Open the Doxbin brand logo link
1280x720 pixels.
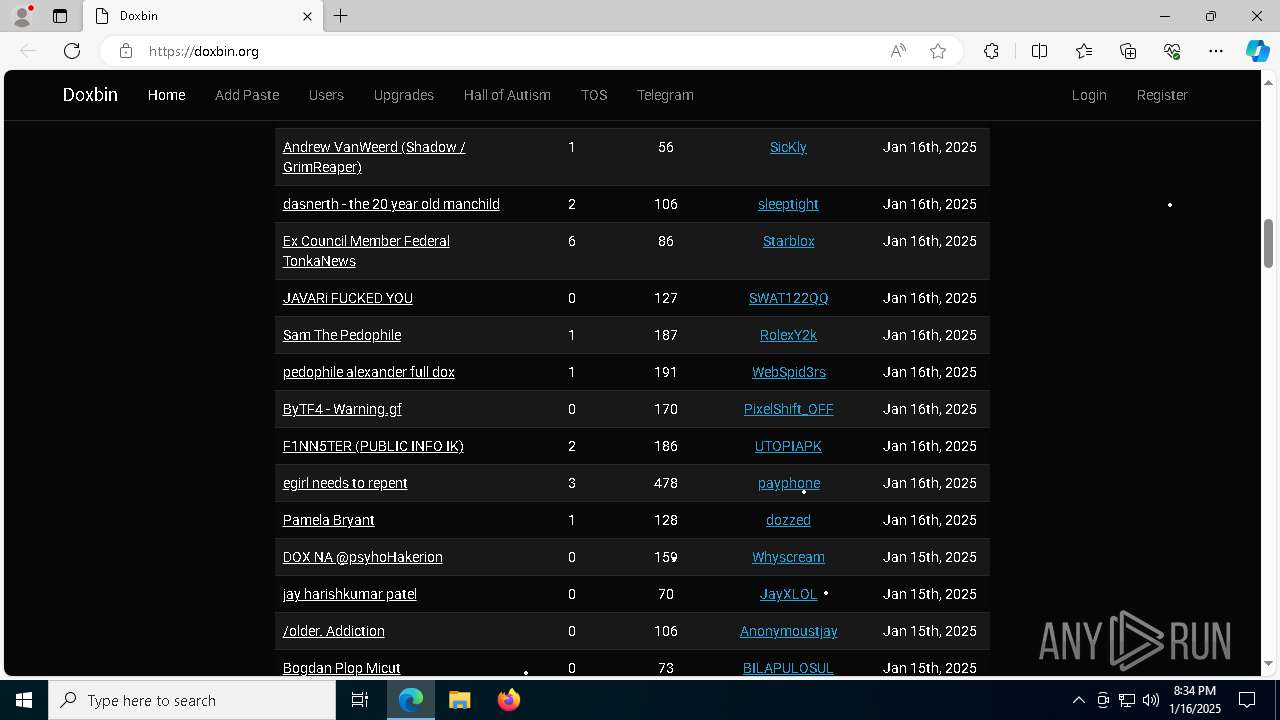90,95
